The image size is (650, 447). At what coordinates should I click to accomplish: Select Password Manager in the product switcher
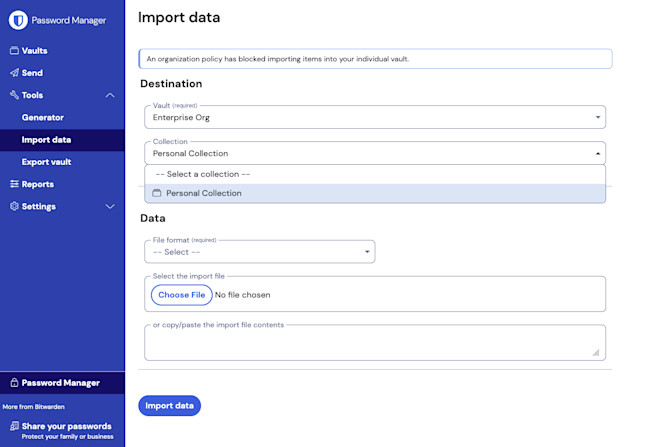pos(62,383)
